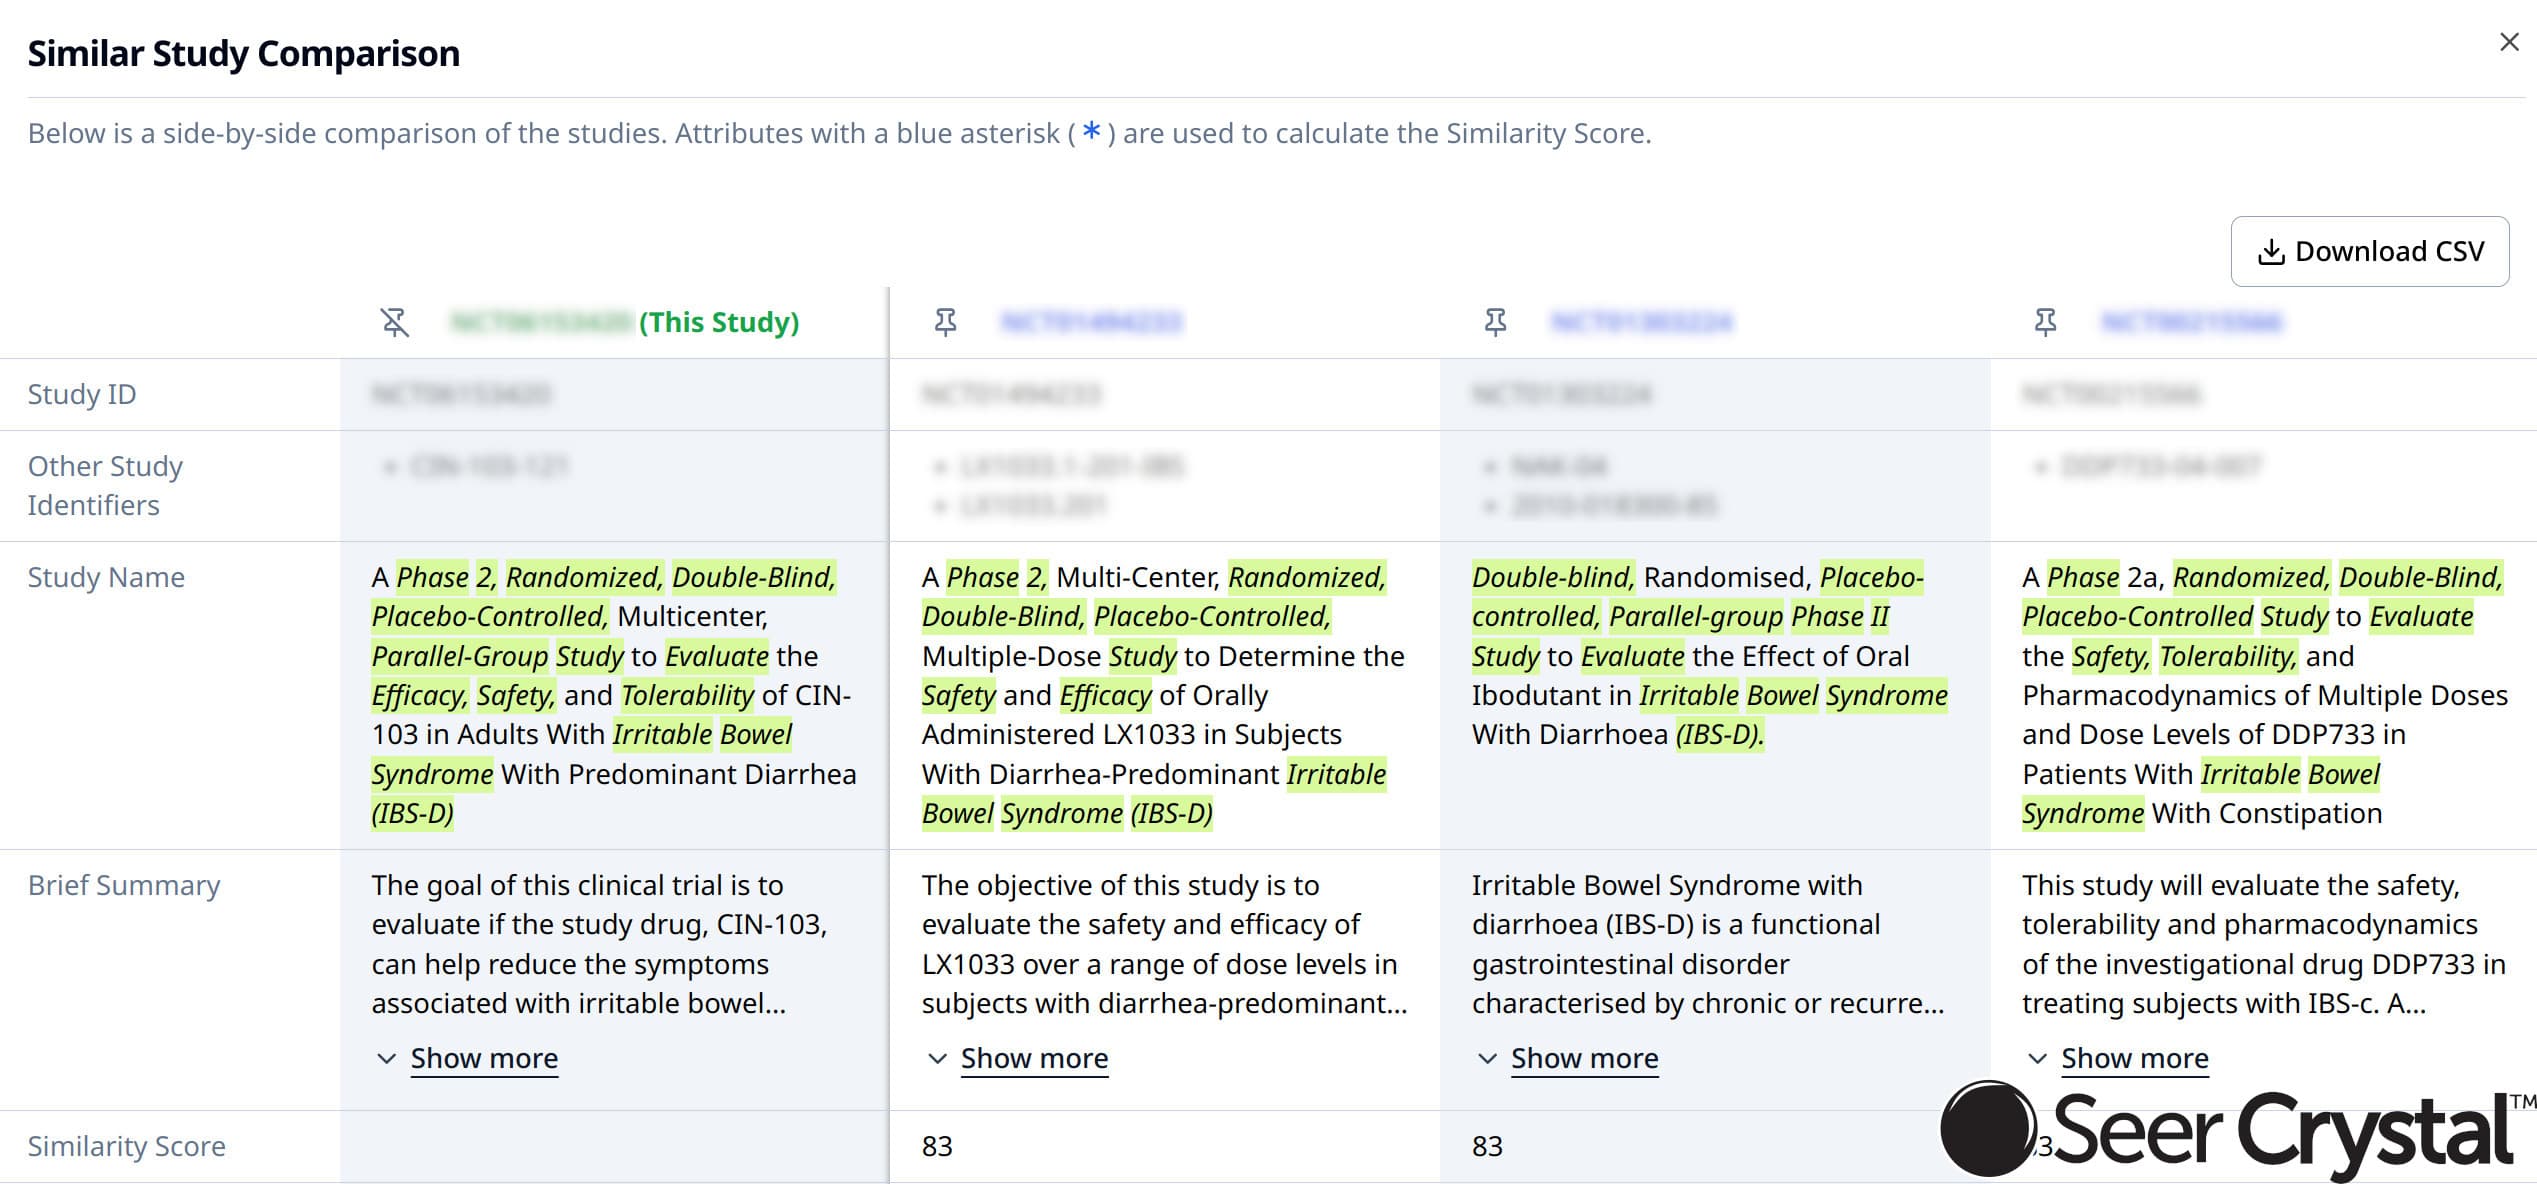Unpin the "This Study" column header
Viewport: 2537px width, 1184px height.
click(396, 322)
